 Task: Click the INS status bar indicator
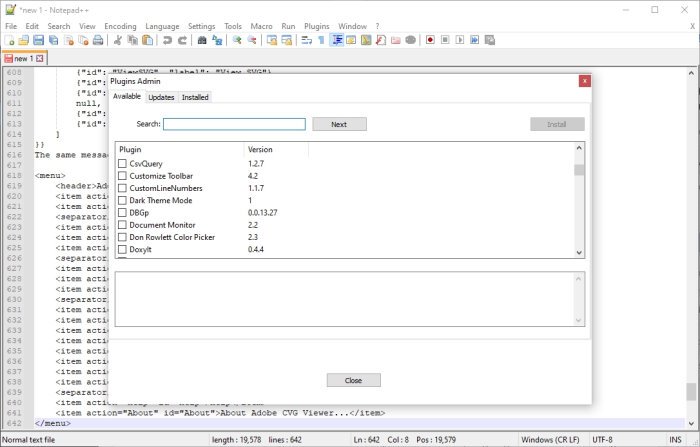tap(675, 440)
